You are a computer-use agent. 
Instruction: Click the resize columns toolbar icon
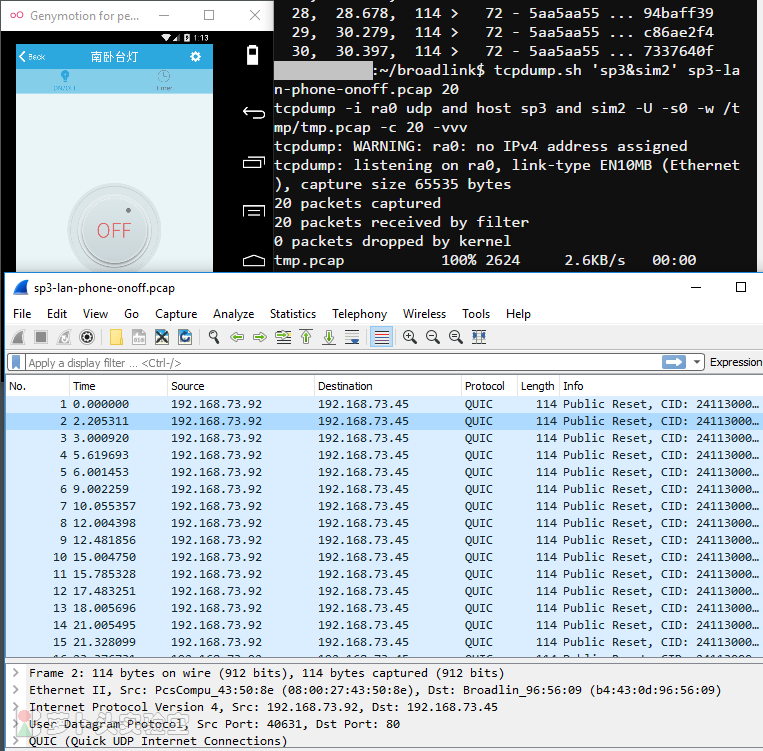pyautogui.click(x=479, y=337)
